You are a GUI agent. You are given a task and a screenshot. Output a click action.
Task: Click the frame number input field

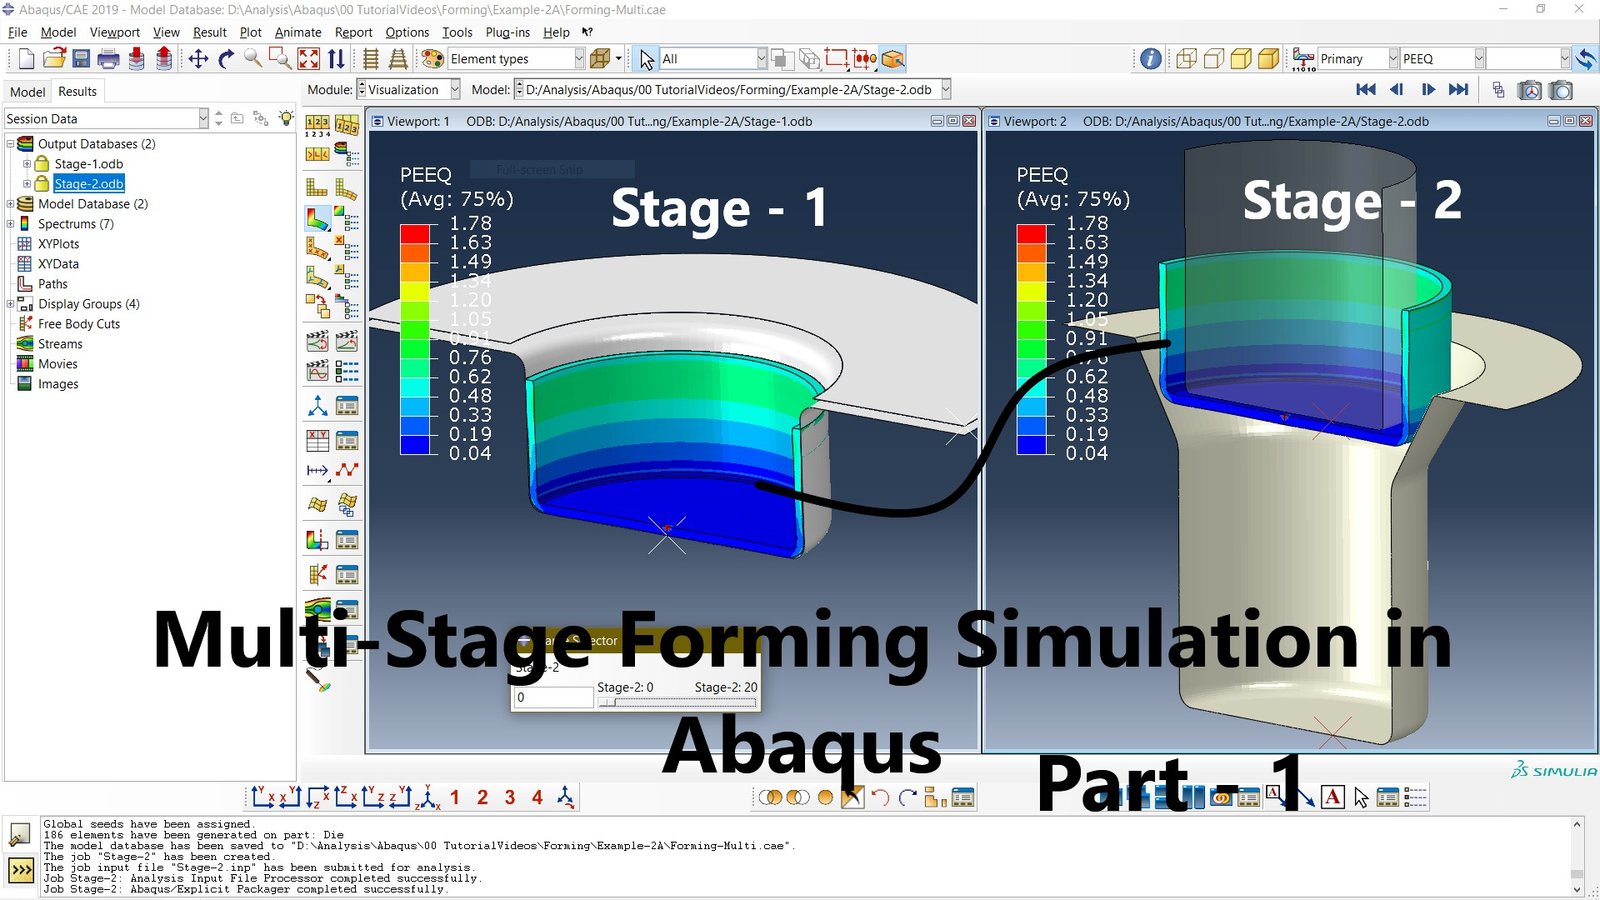pyautogui.click(x=553, y=698)
